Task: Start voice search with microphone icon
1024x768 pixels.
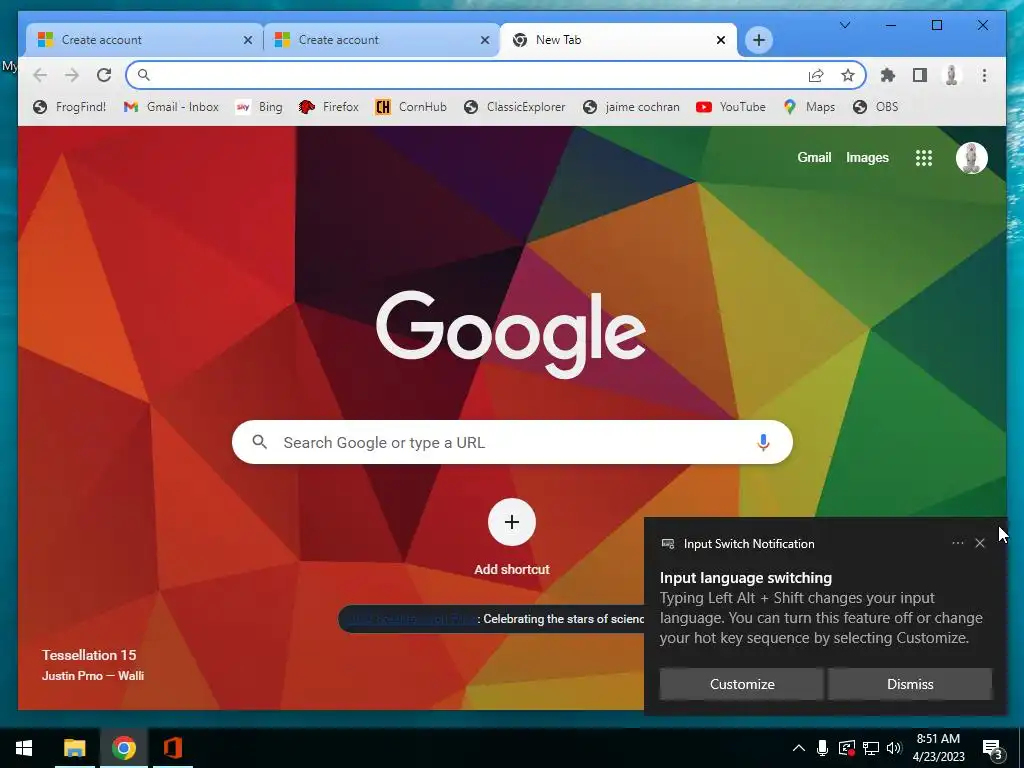Action: (x=763, y=442)
